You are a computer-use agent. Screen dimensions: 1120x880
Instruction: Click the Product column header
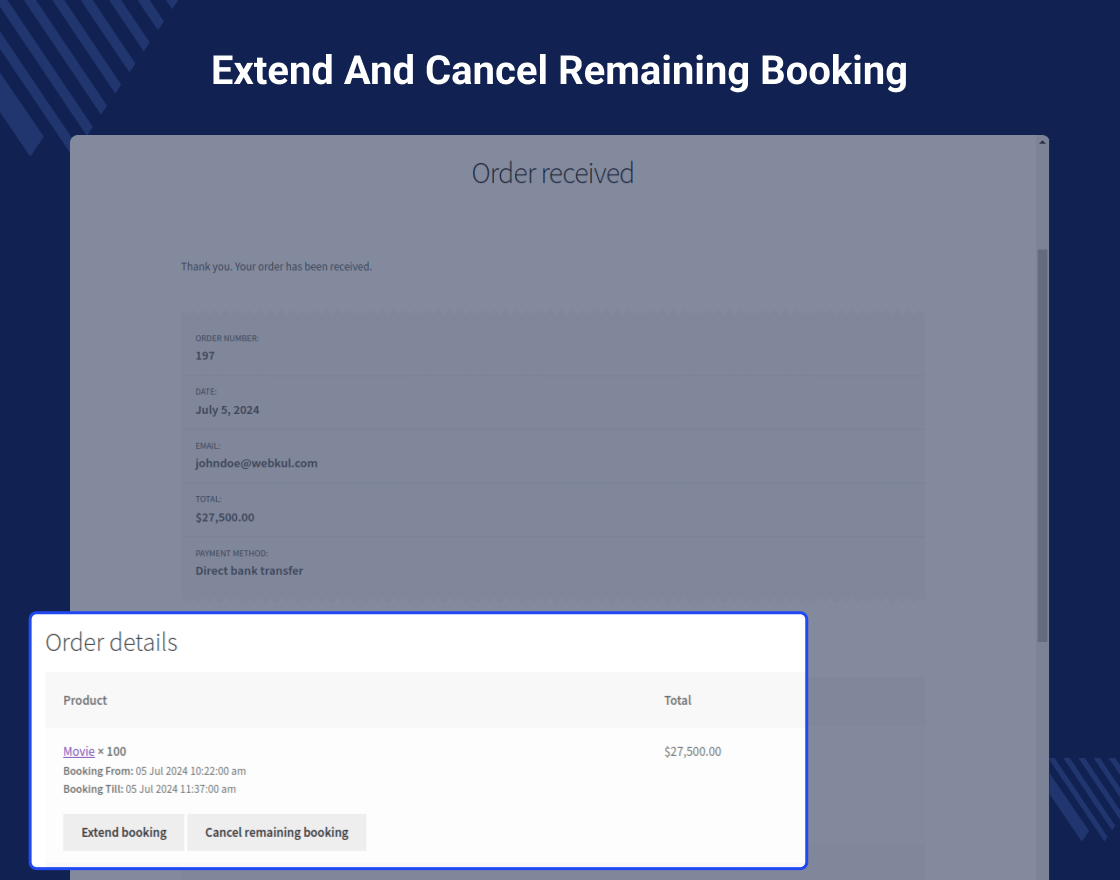[85, 700]
